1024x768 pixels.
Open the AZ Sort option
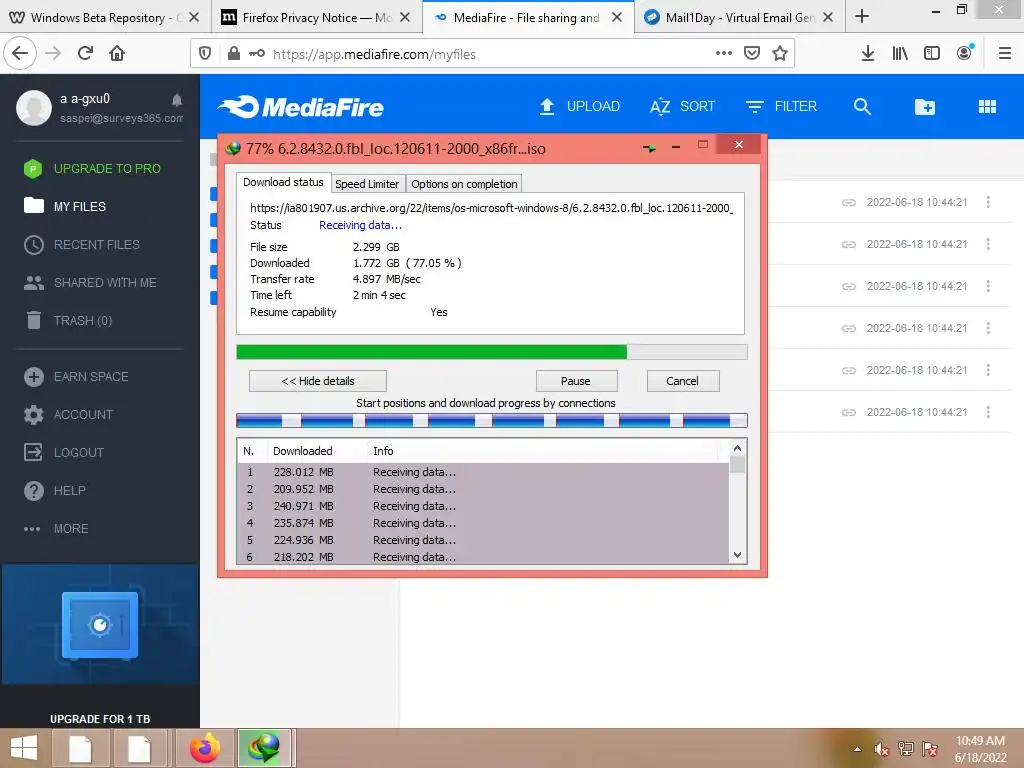coord(682,106)
